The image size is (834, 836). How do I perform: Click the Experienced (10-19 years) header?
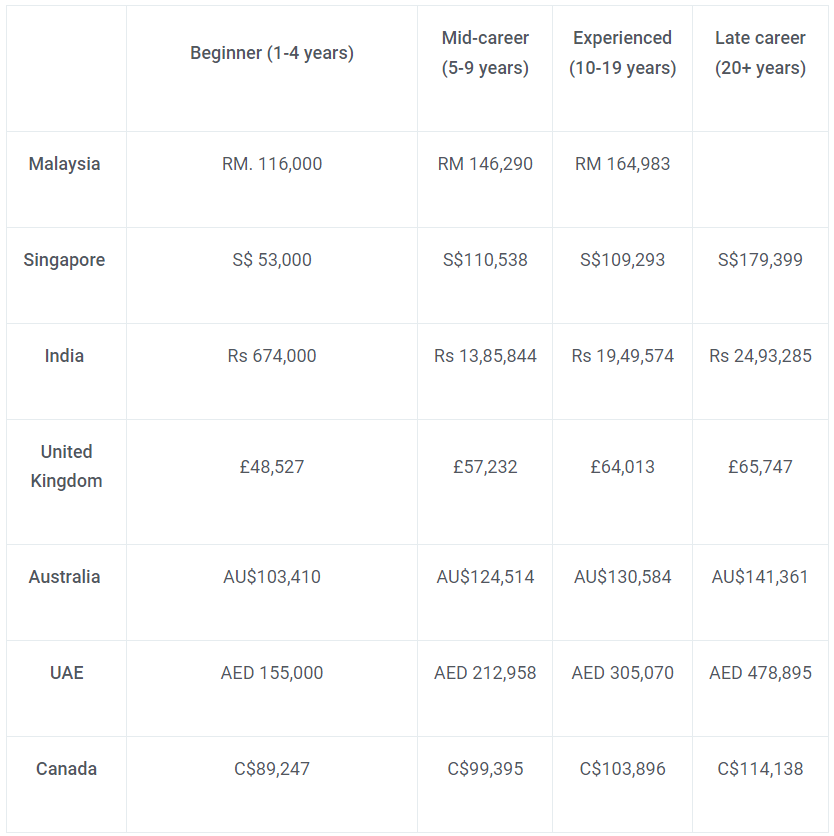click(622, 53)
